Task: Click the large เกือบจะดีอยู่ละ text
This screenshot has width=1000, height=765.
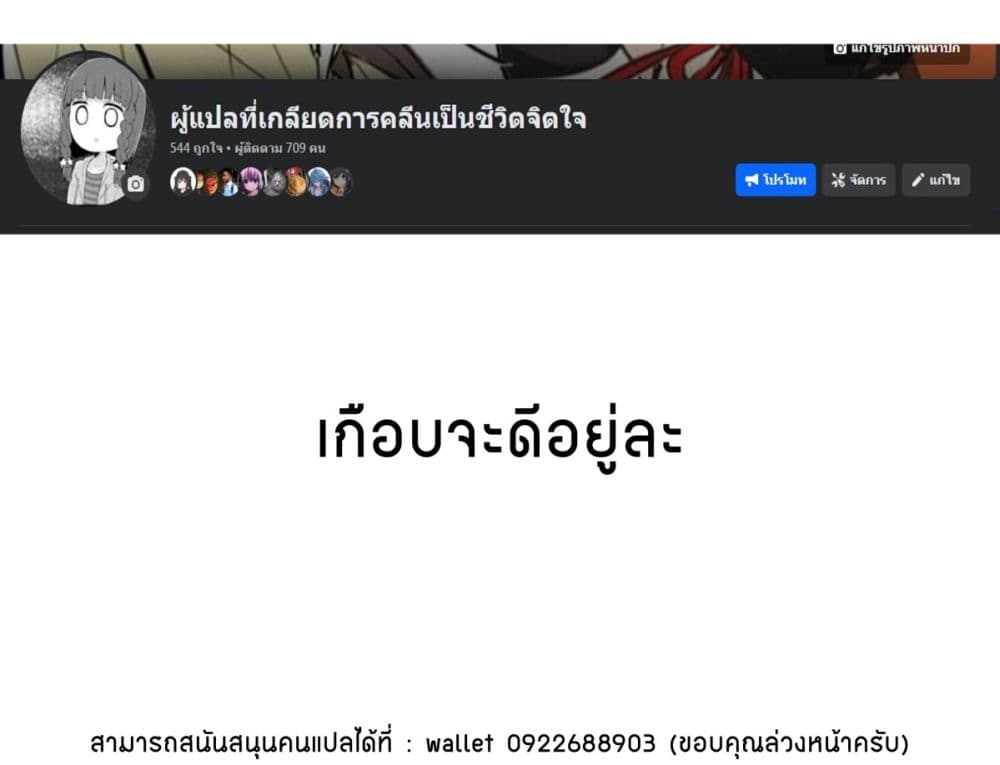Action: pyautogui.click(x=501, y=438)
